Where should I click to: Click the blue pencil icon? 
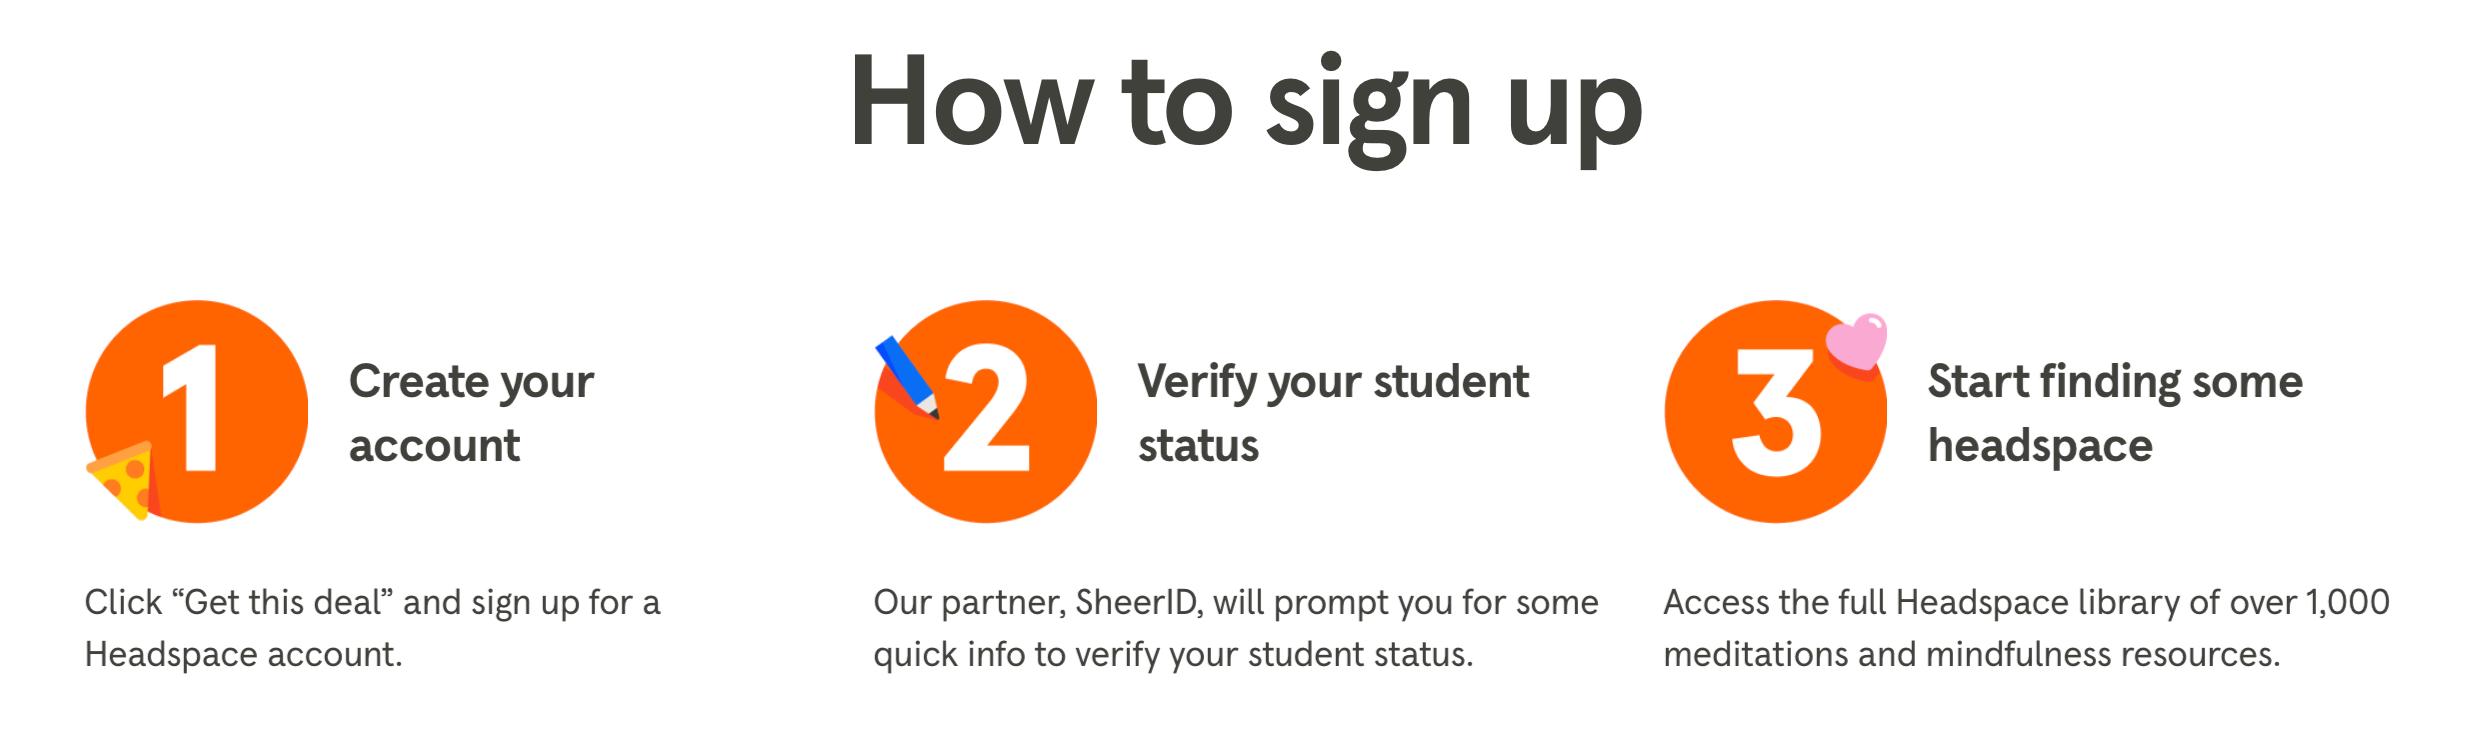pos(907,377)
